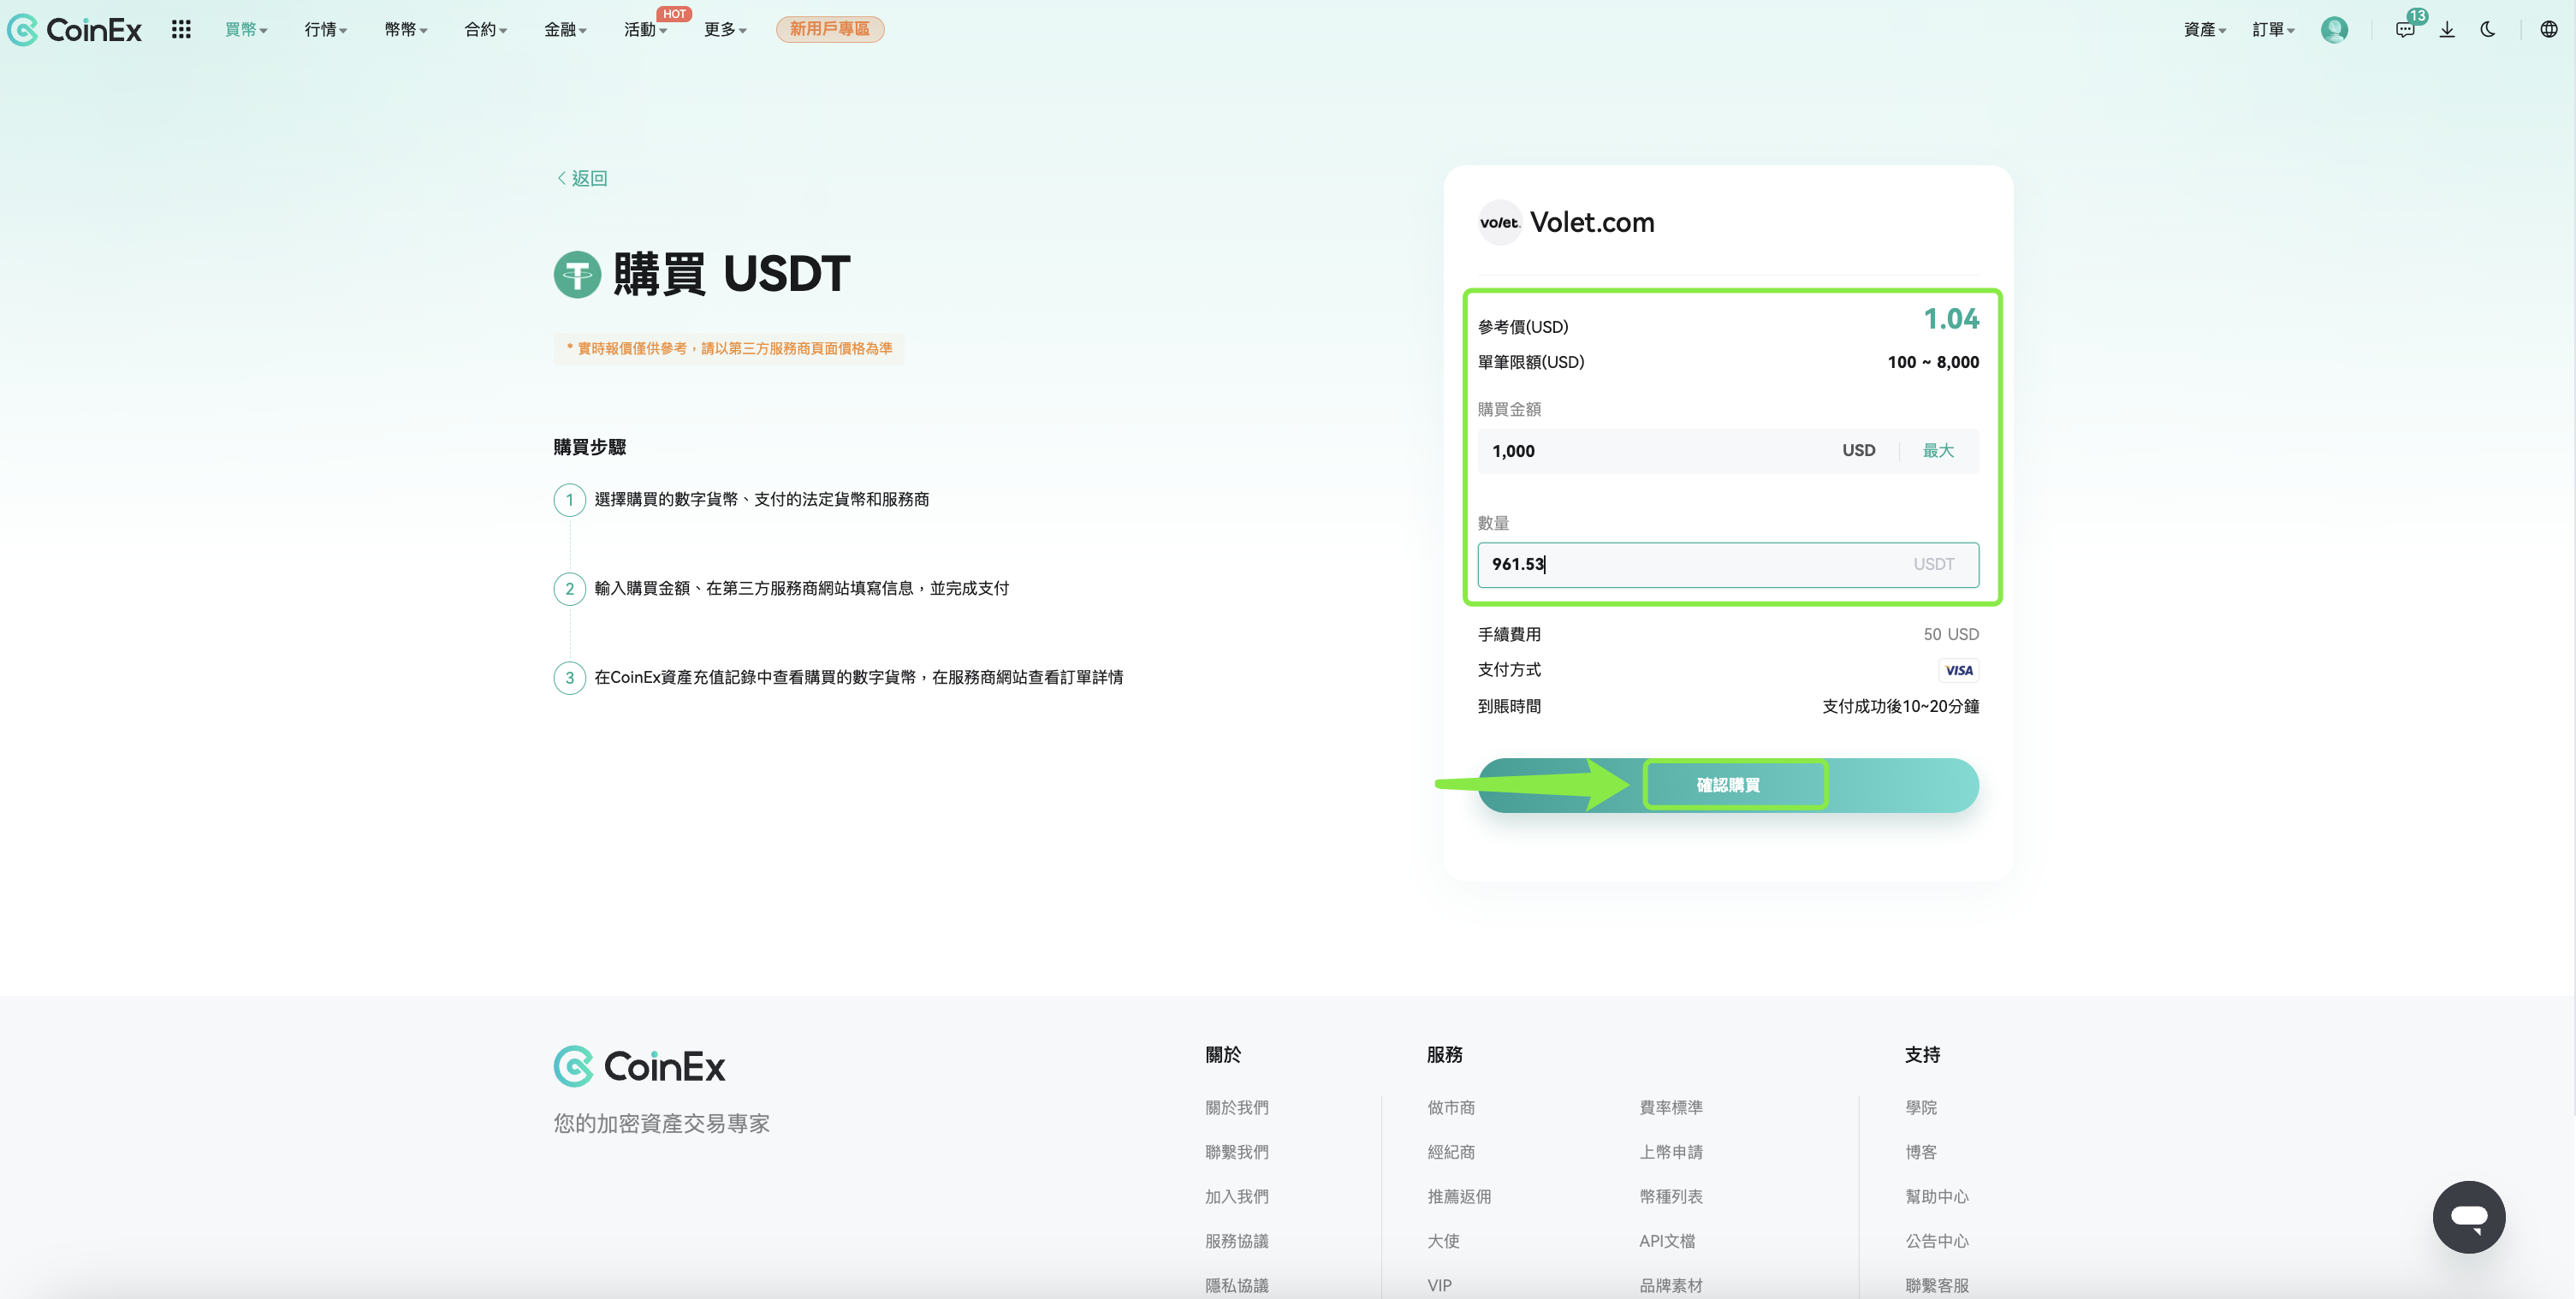Open the 新用戶專區 badge button

coord(829,29)
